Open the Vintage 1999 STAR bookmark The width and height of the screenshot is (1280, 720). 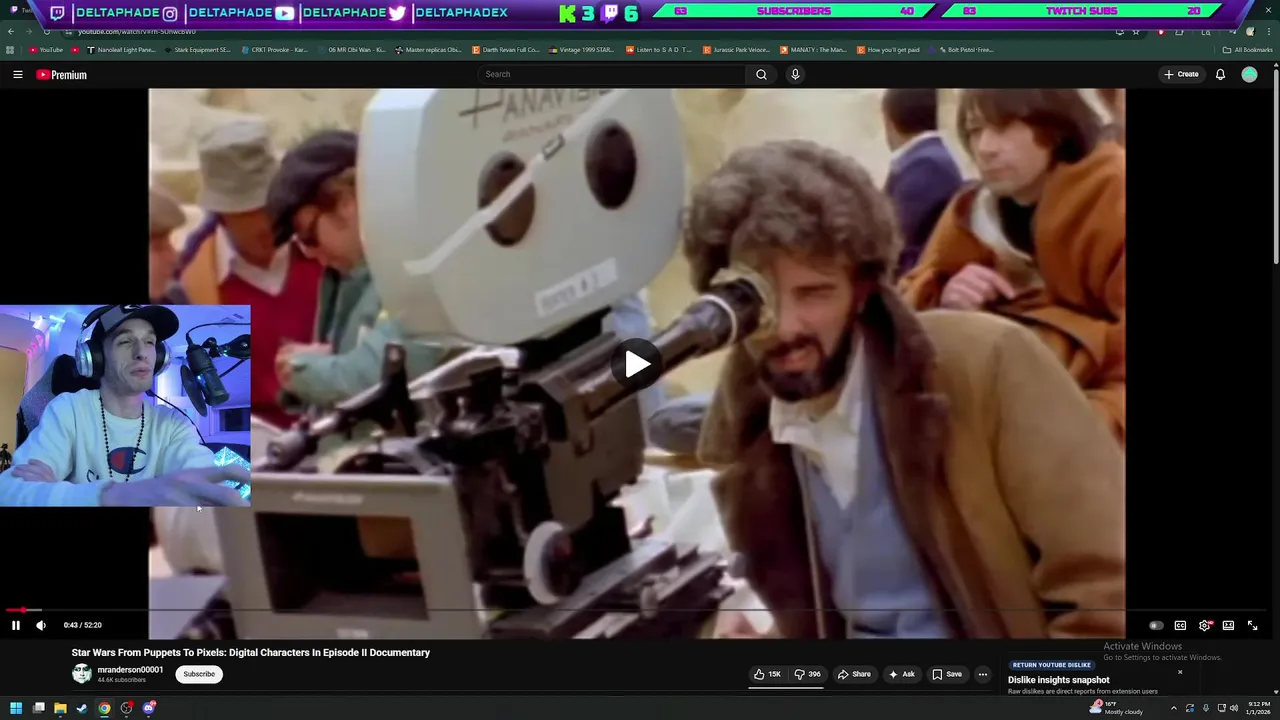[x=583, y=50]
